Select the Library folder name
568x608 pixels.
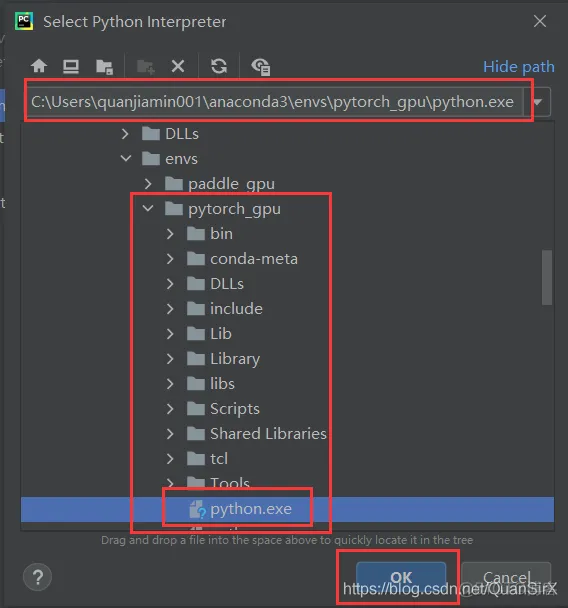click(x=235, y=359)
